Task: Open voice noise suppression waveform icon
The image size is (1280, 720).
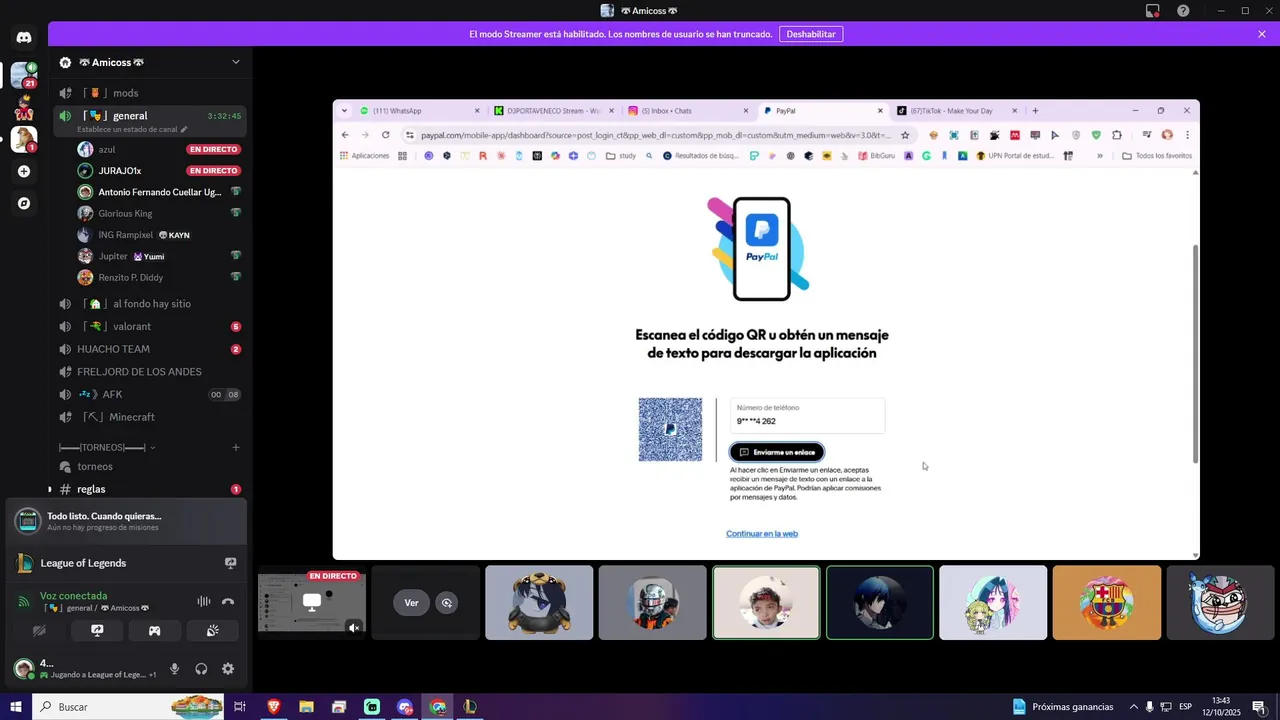Action: (x=203, y=601)
